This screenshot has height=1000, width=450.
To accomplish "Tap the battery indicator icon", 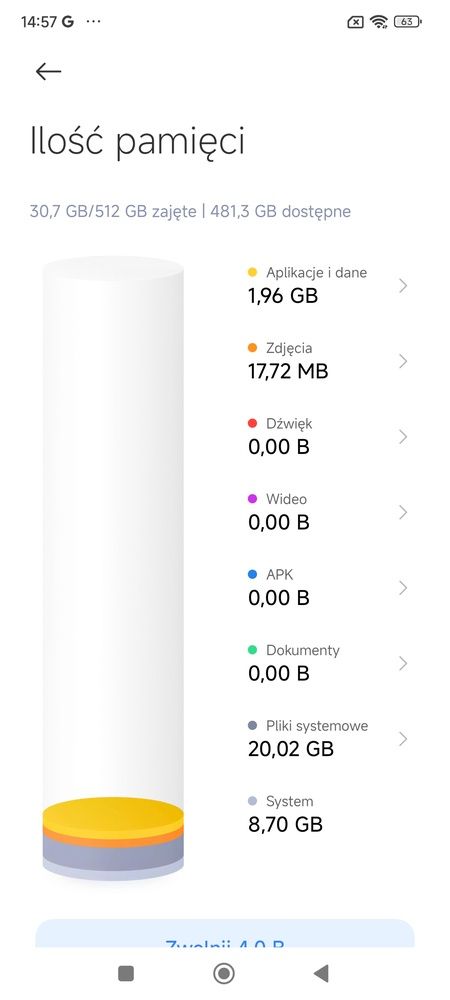I will [x=407, y=22].
